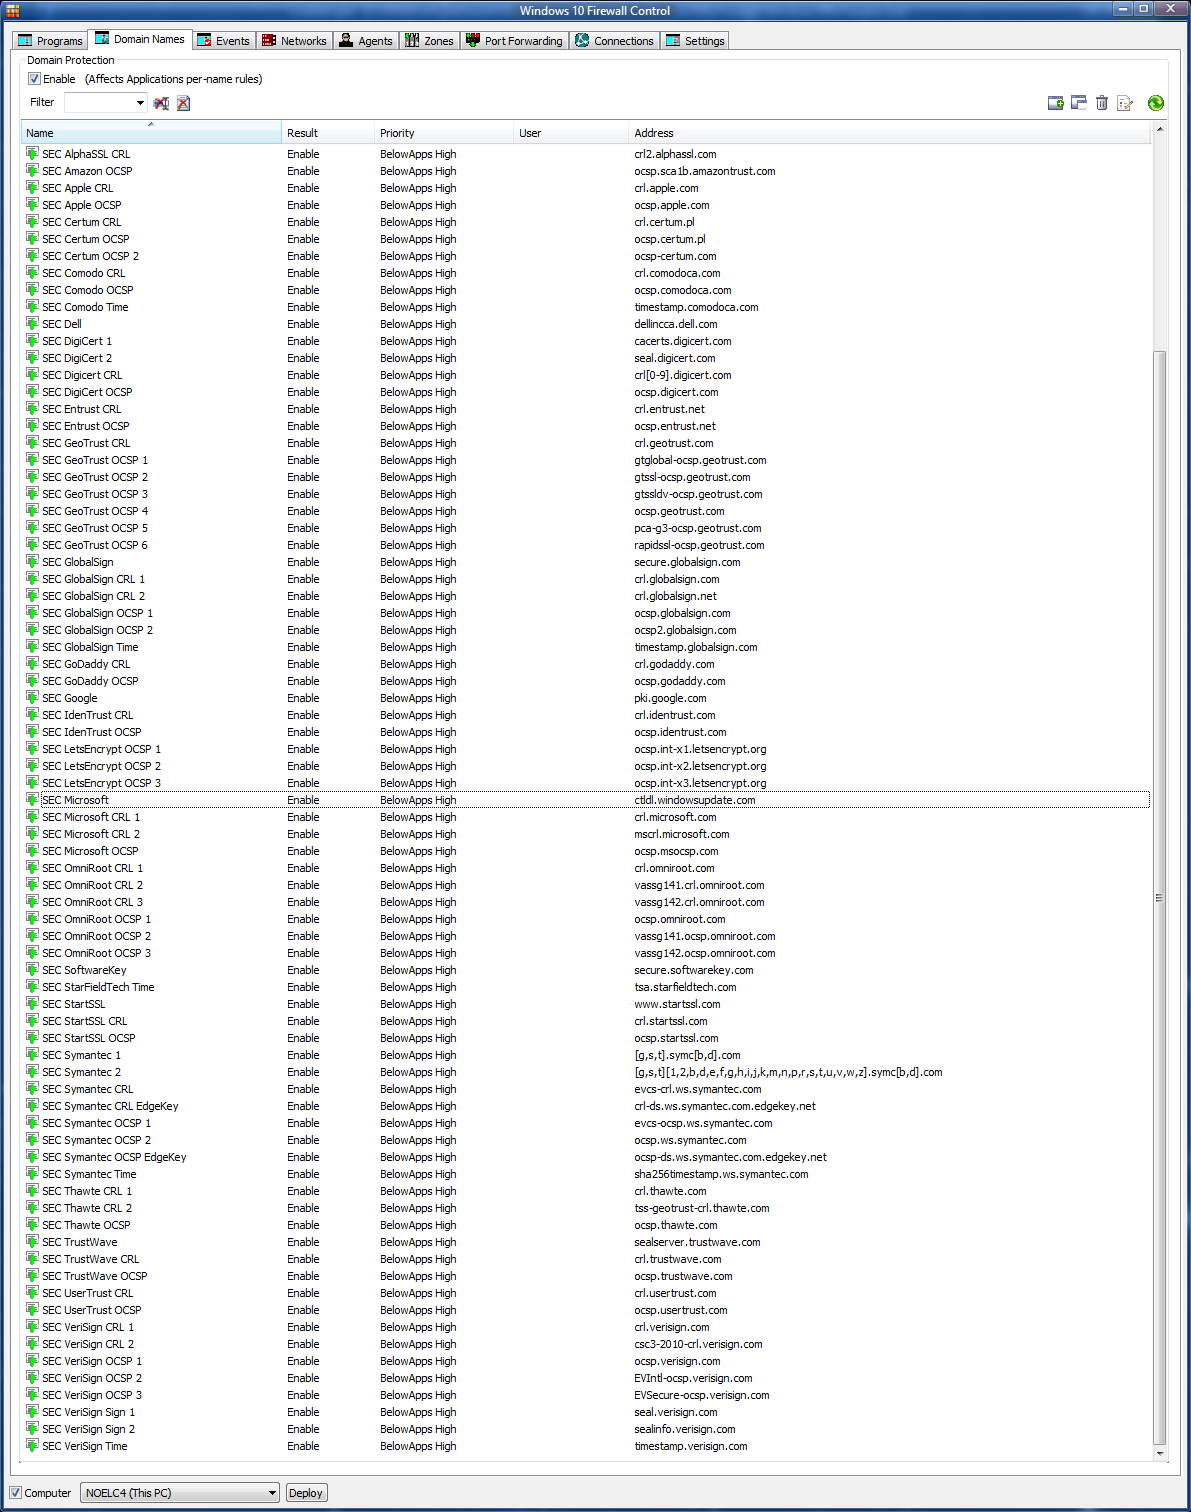This screenshot has width=1191, height=1512.
Task: Switch to the Connections tab
Action: (x=614, y=41)
